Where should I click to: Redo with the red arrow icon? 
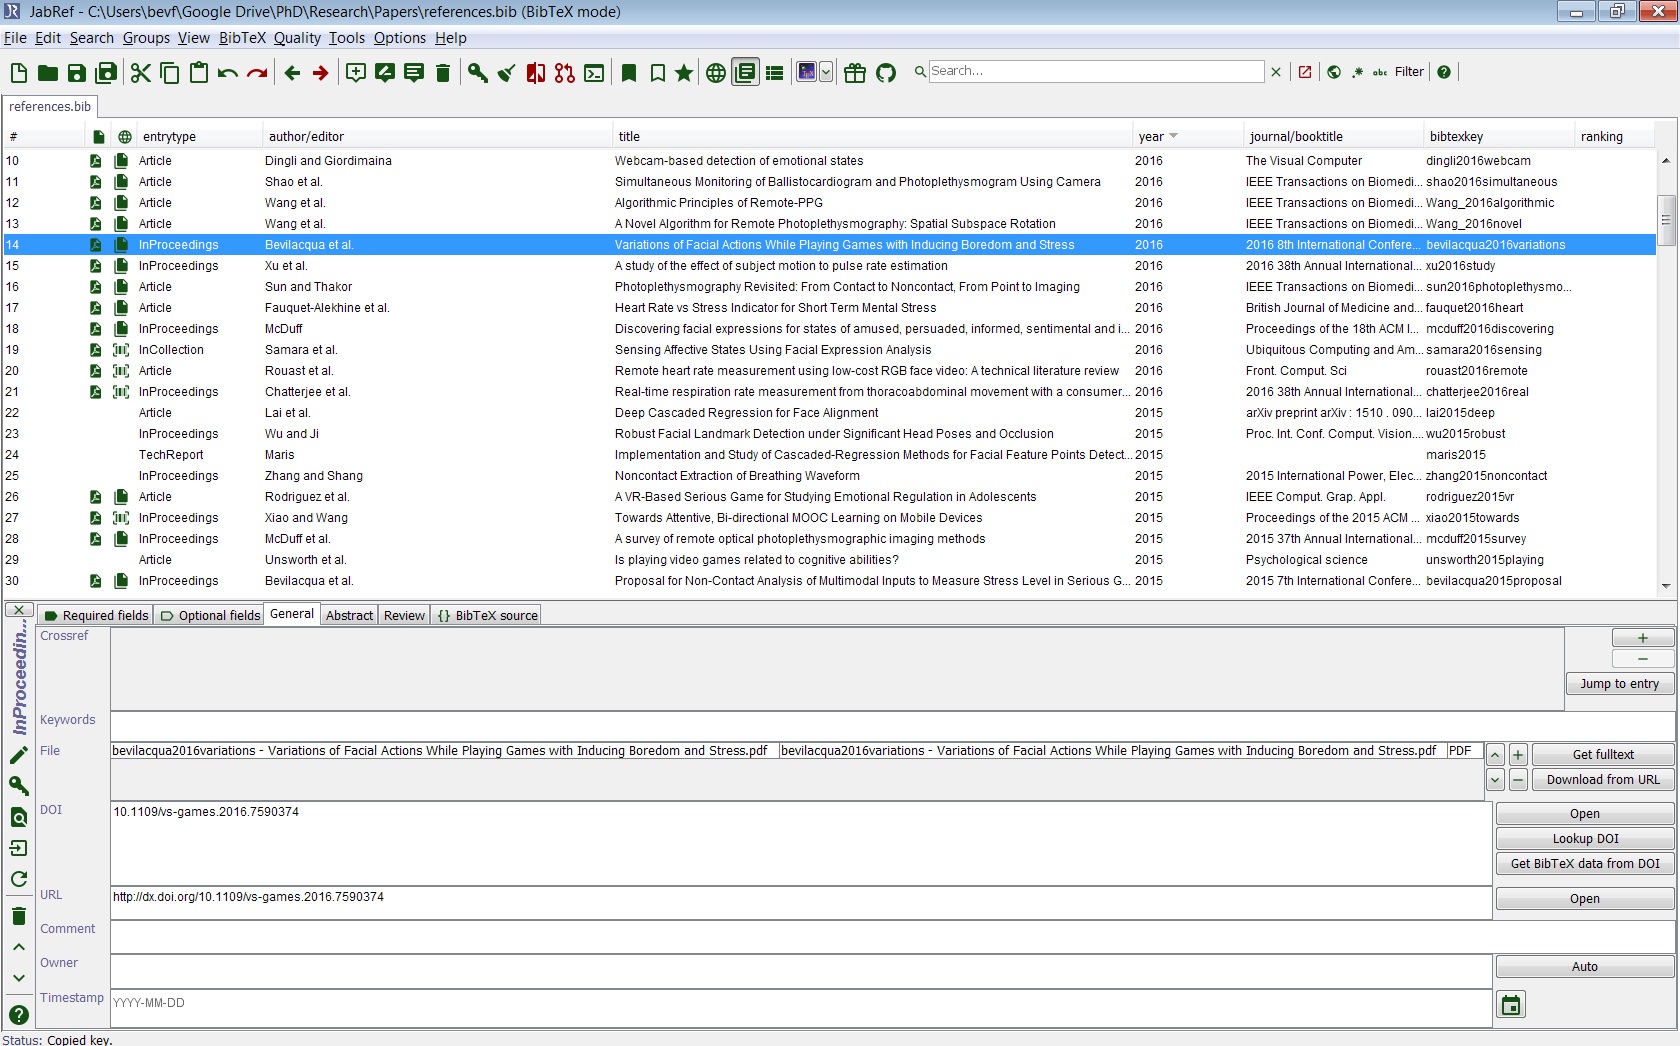click(x=257, y=73)
